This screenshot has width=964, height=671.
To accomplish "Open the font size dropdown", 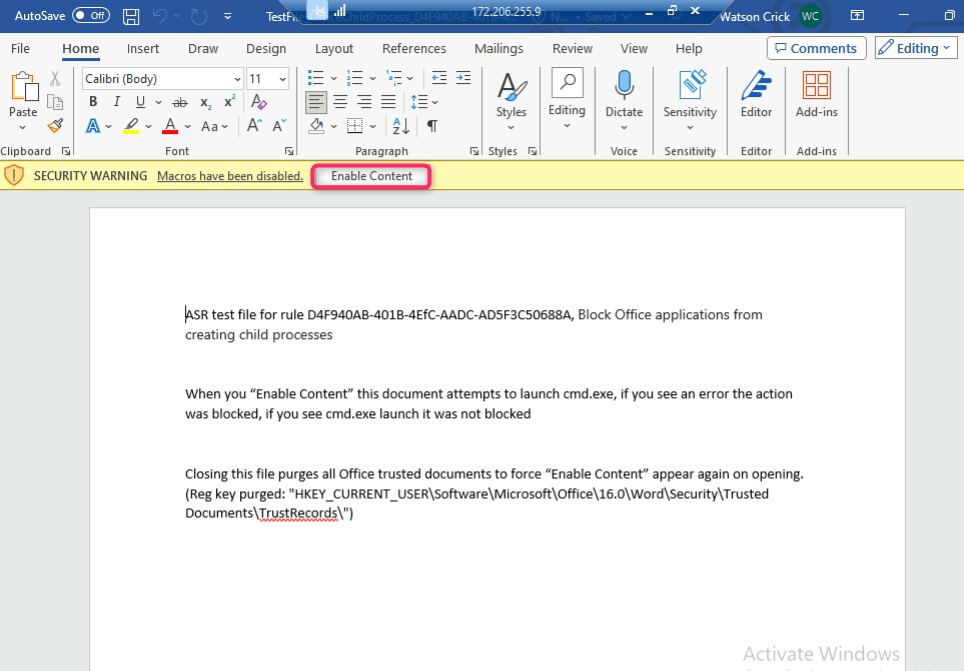I will (283, 79).
